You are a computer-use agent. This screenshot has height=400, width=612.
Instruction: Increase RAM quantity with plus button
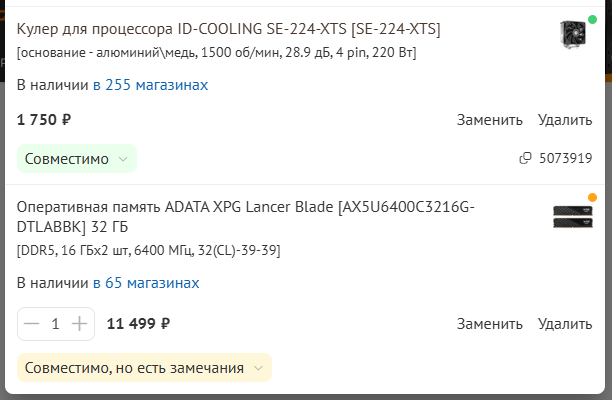coord(79,324)
